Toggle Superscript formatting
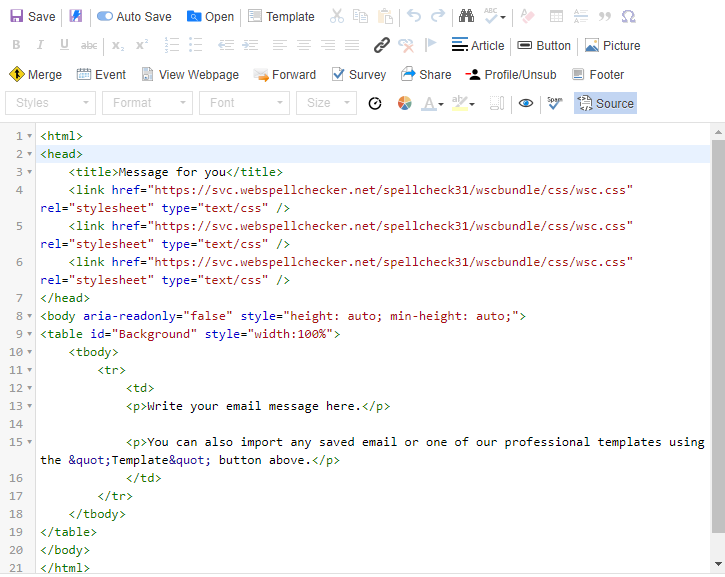Image resolution: width=725 pixels, height=577 pixels. tap(141, 45)
